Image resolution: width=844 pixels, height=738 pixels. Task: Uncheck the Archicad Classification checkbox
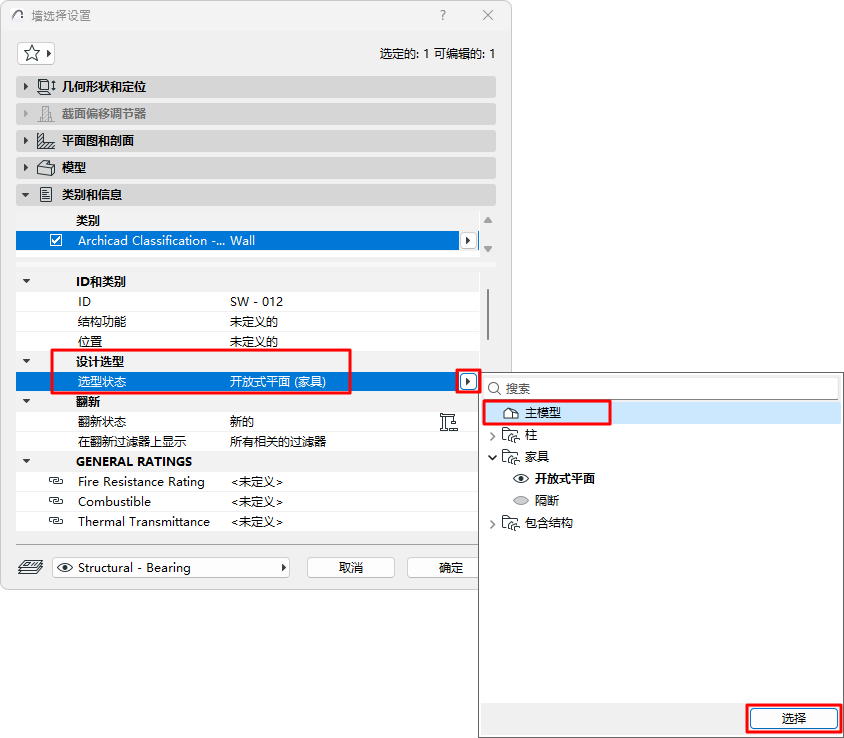(x=56, y=240)
